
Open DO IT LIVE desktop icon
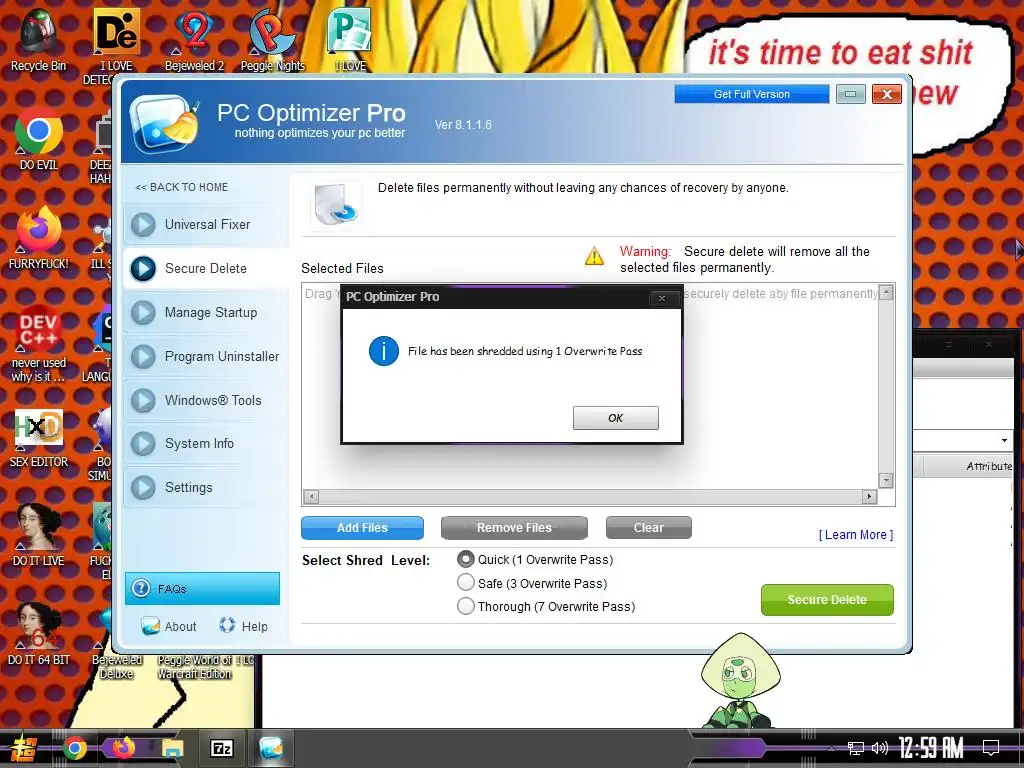pos(39,534)
